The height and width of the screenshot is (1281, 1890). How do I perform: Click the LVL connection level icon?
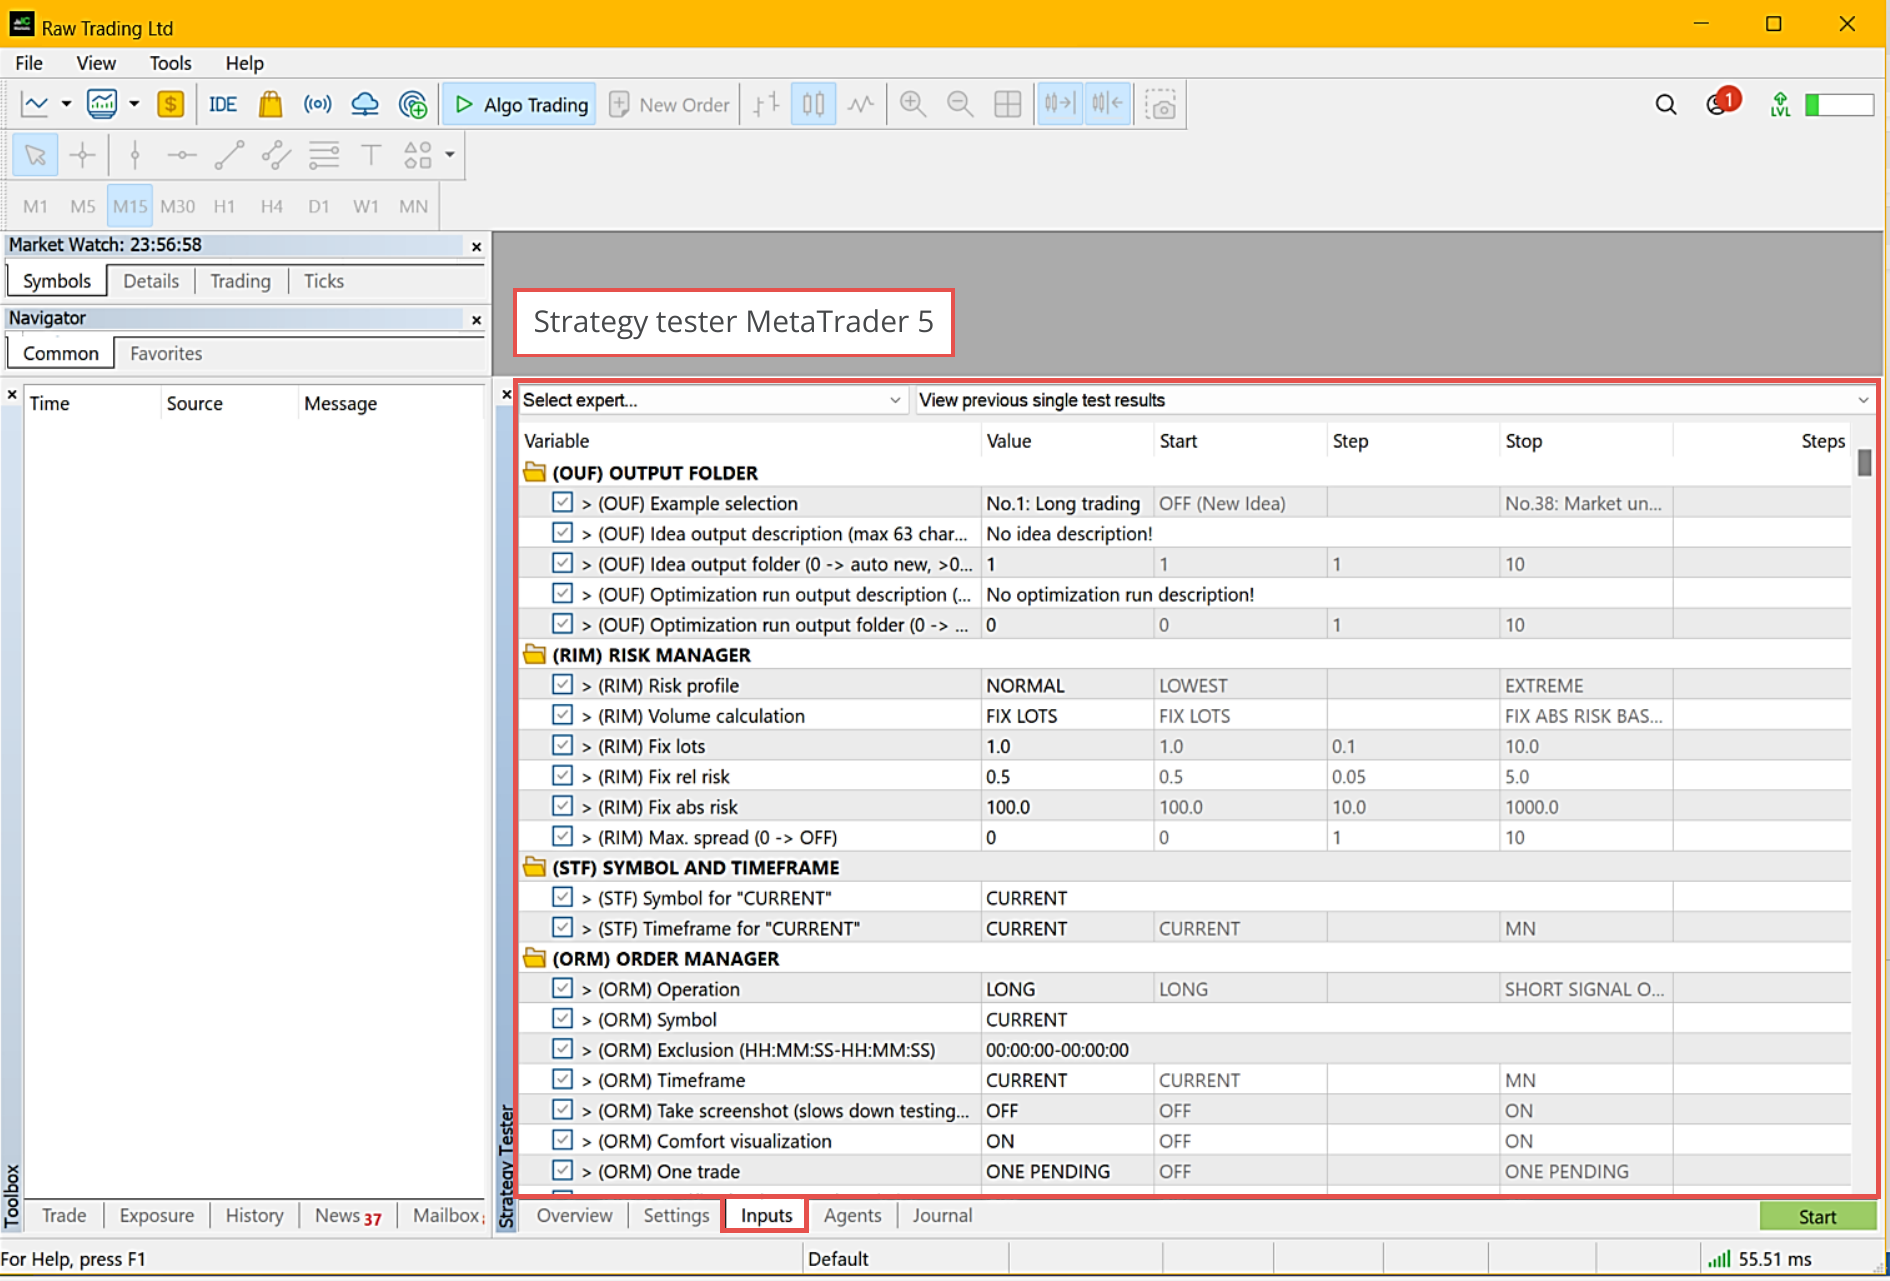tap(1780, 104)
